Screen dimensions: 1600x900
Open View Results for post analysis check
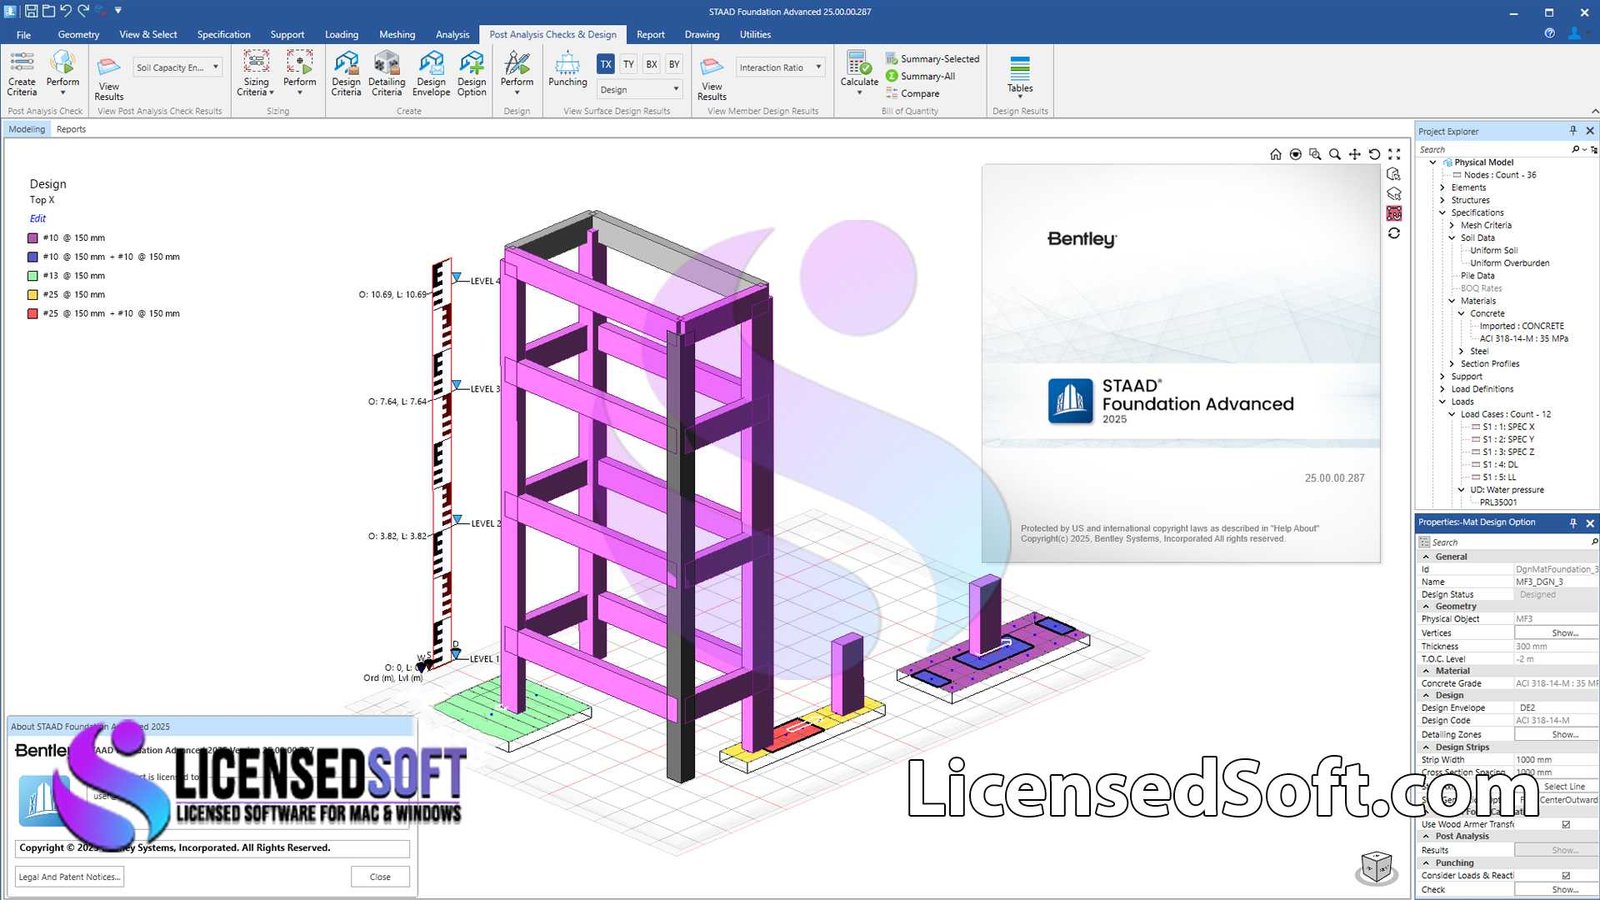[x=109, y=78]
